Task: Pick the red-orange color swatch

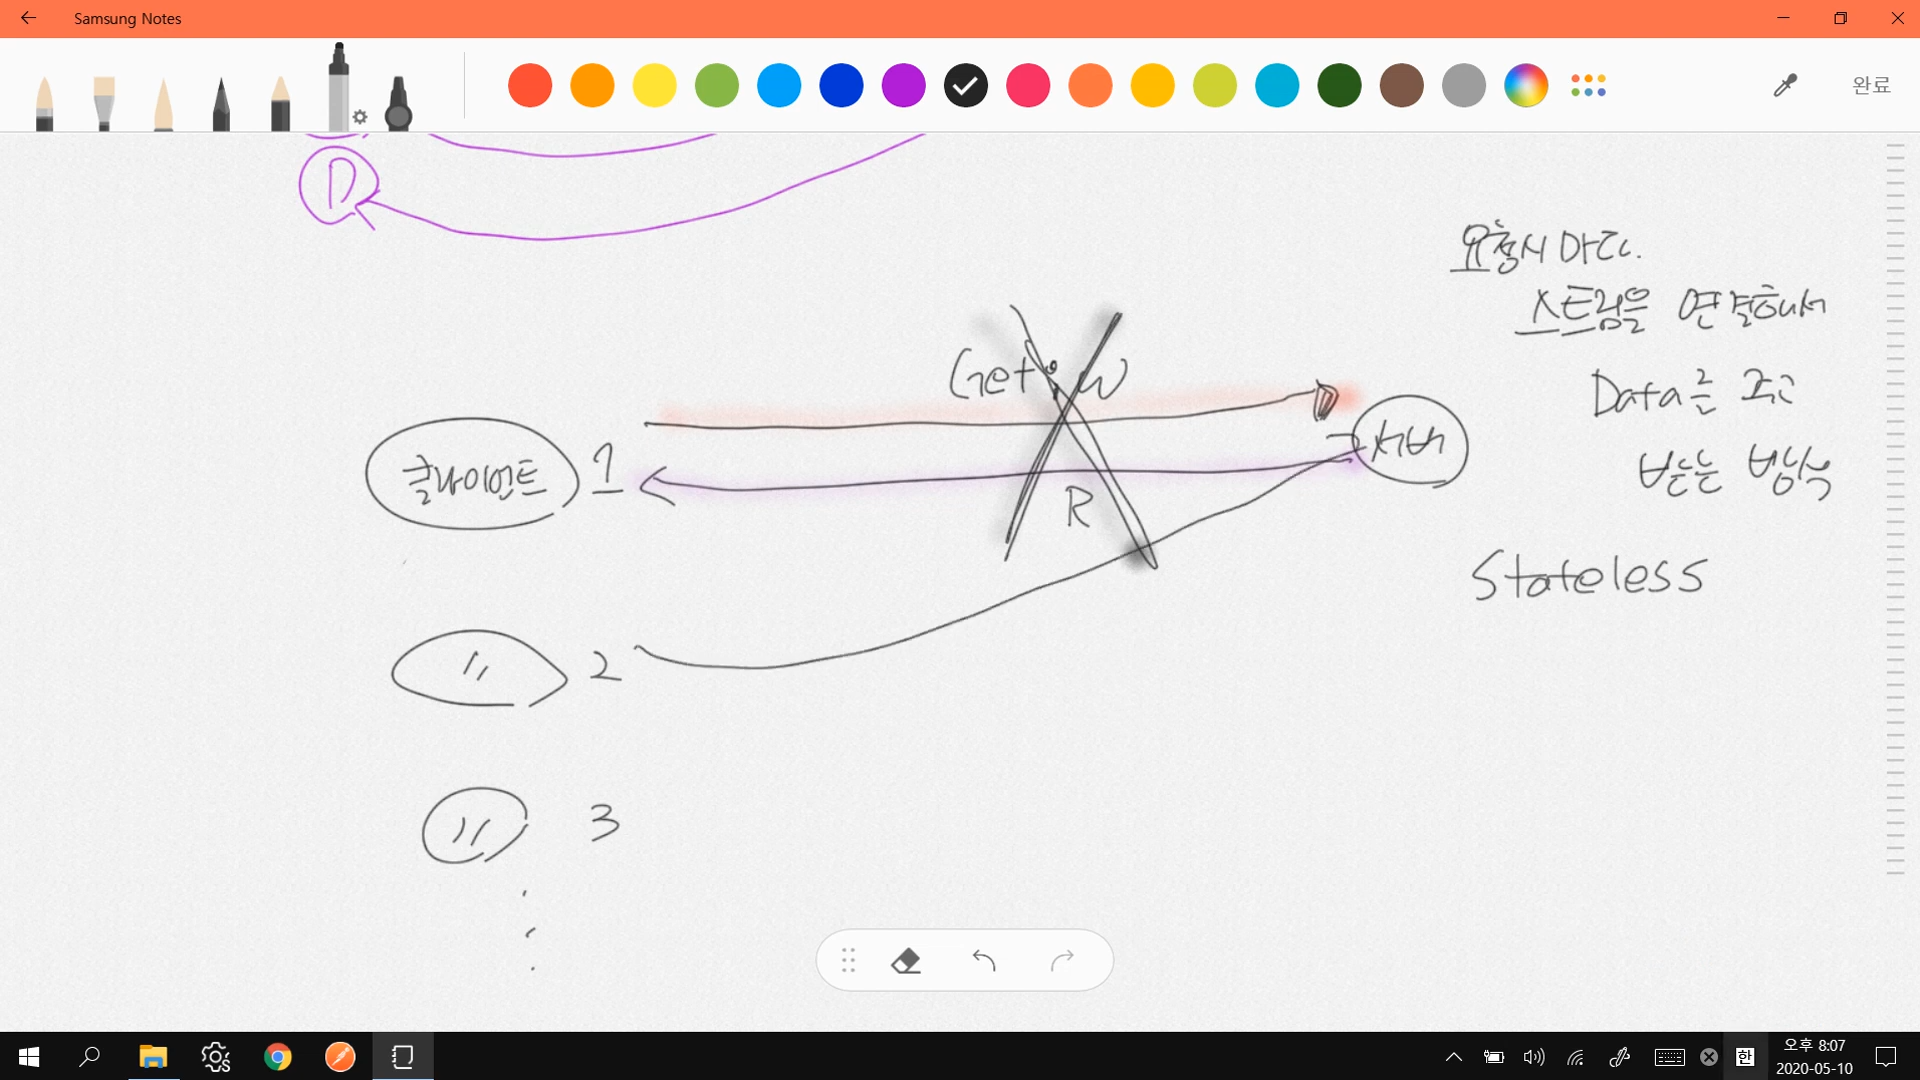Action: [x=530, y=85]
